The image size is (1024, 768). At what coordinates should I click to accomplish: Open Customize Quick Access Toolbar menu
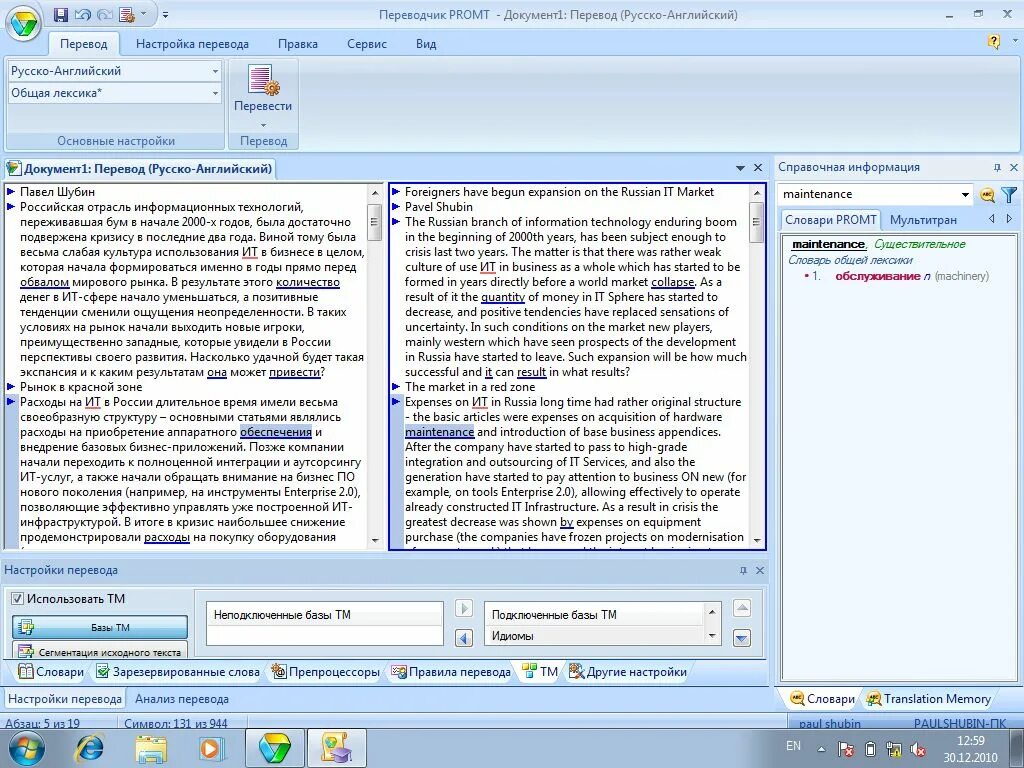[165, 14]
